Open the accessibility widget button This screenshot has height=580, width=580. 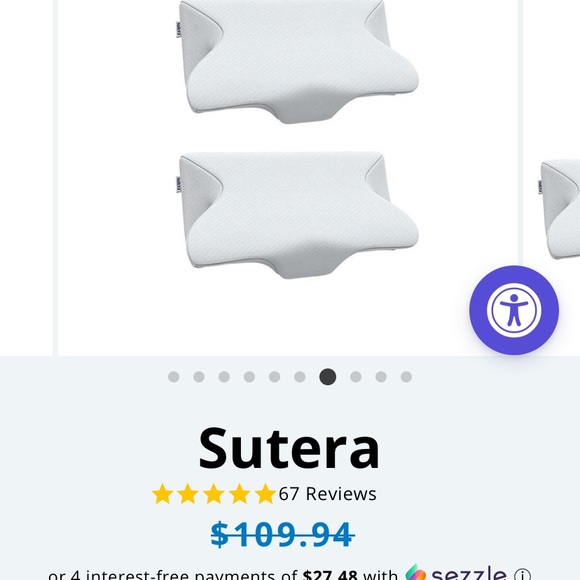pos(514,310)
